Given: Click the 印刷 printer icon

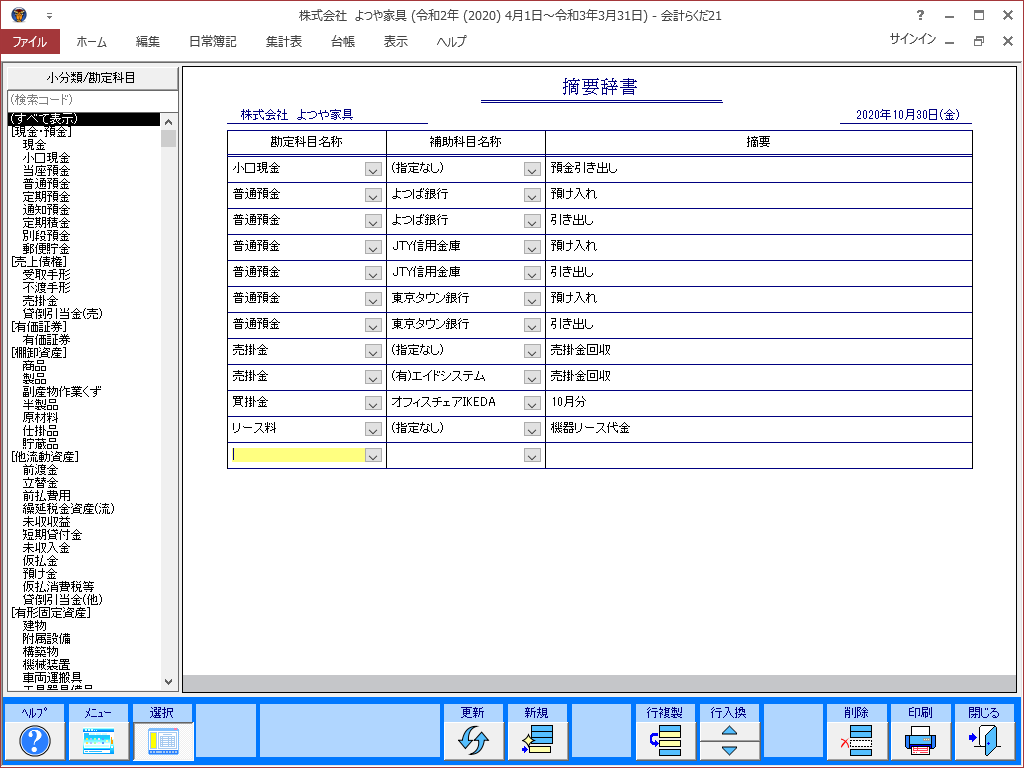Looking at the screenshot, I should coord(920,741).
